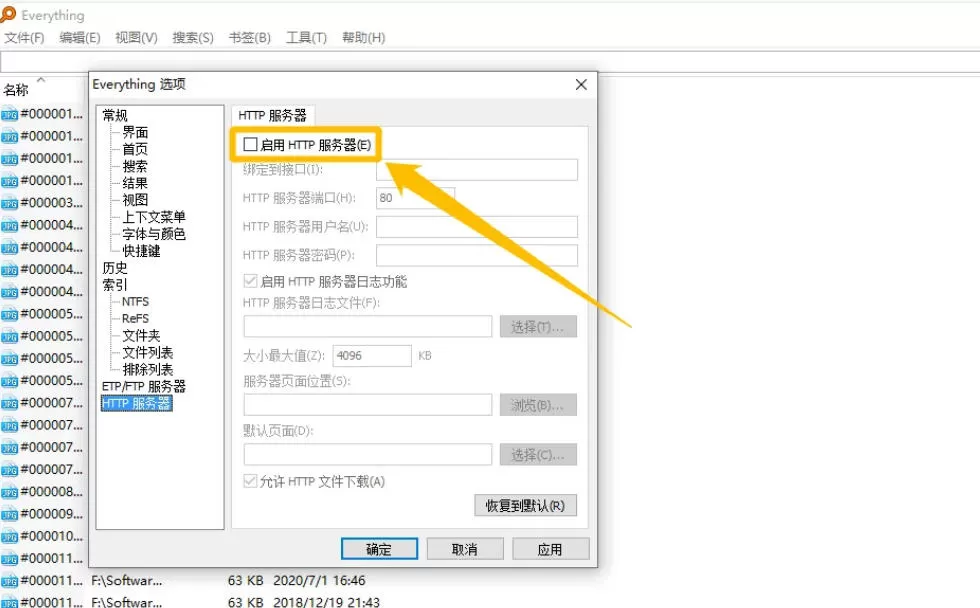The height and width of the screenshot is (608, 980).
Task: Click the 绑定到接口 input field
Action: click(x=477, y=169)
